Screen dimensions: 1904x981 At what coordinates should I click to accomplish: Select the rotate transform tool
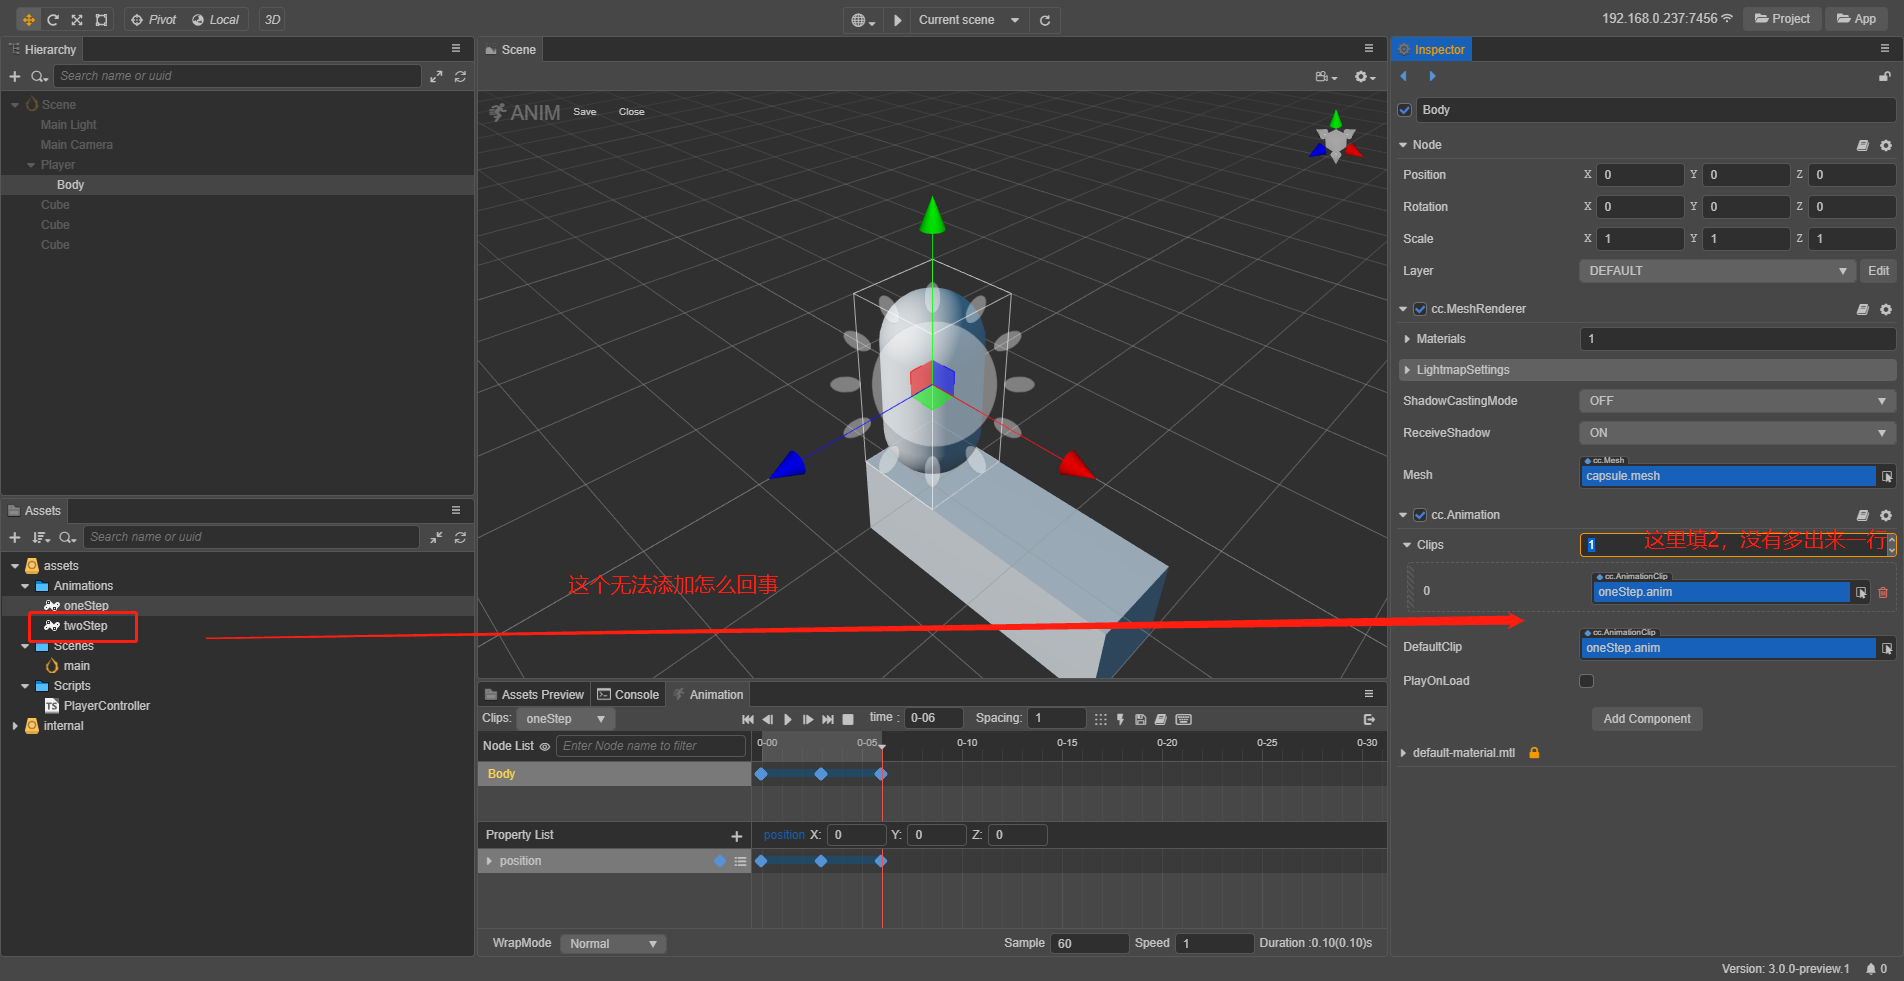click(x=53, y=20)
